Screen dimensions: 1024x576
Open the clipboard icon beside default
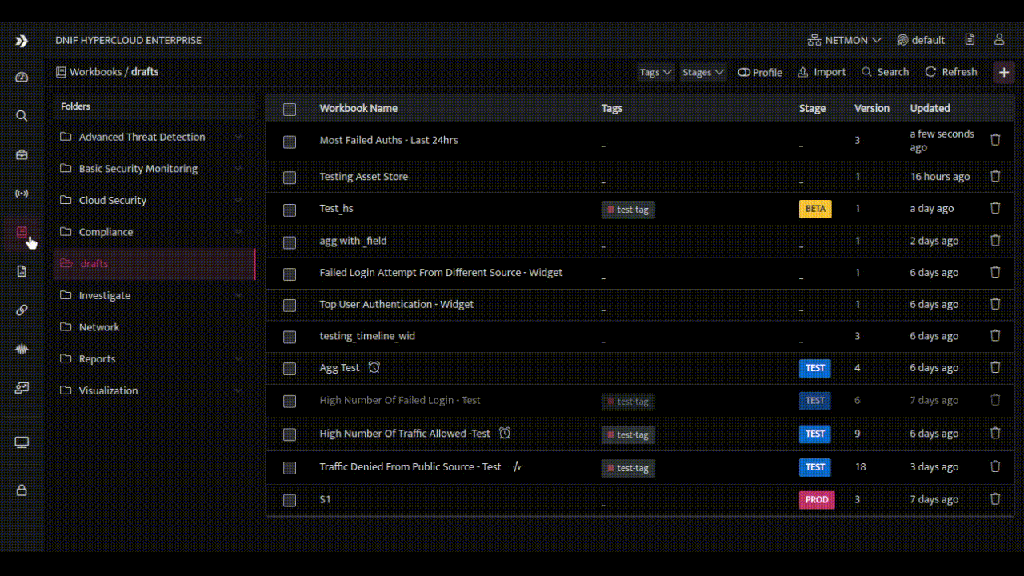970,40
